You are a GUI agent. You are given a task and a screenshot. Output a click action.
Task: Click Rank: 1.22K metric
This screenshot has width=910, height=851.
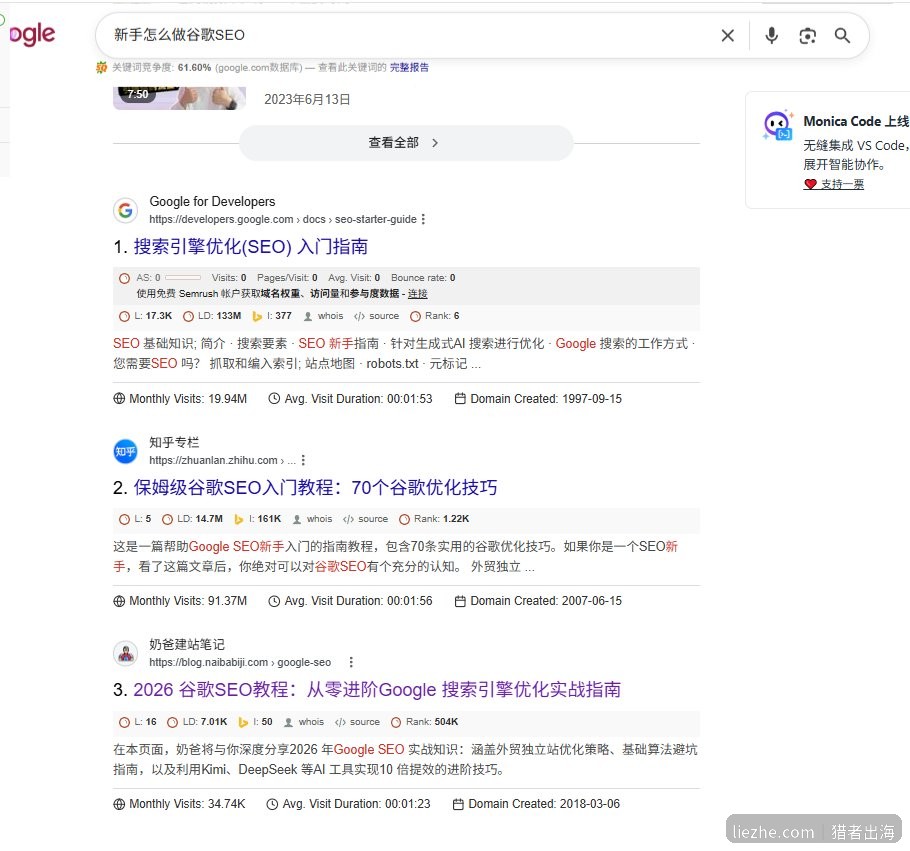point(434,519)
